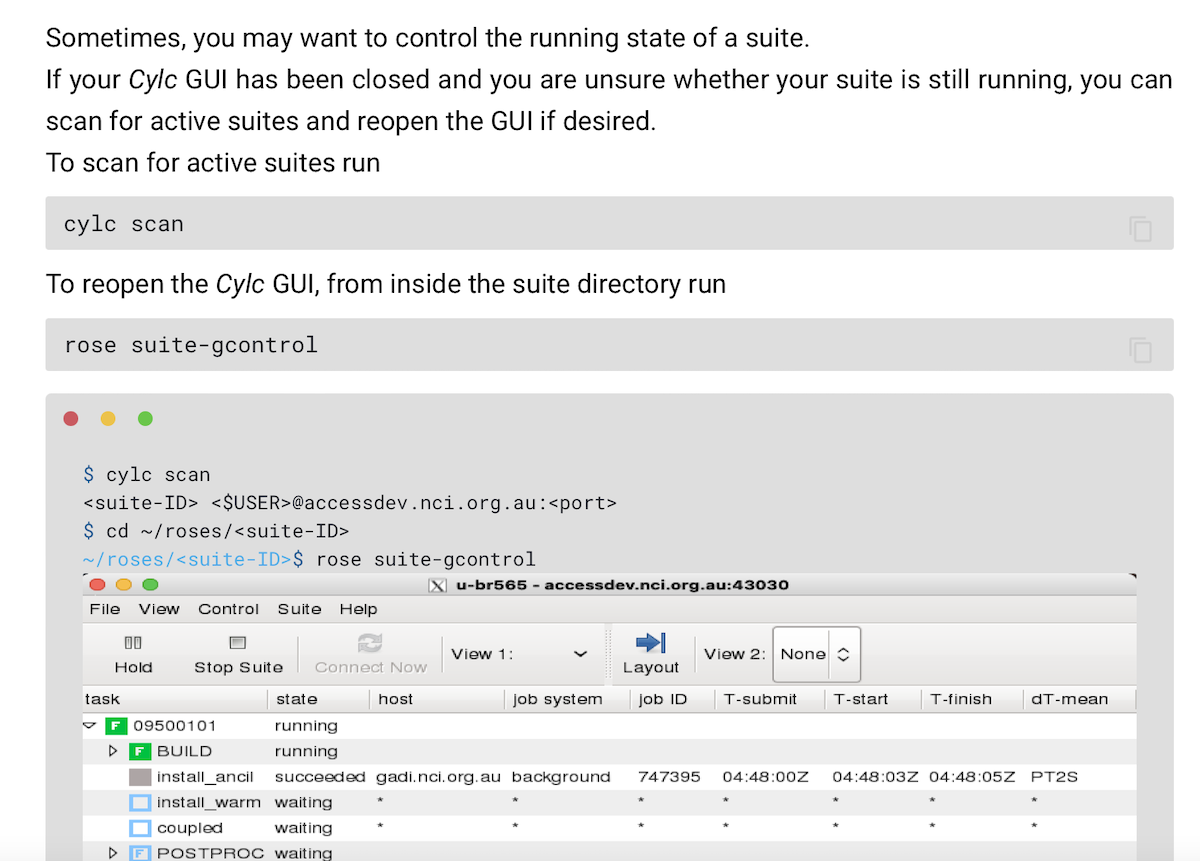Open the Control menu

(228, 609)
